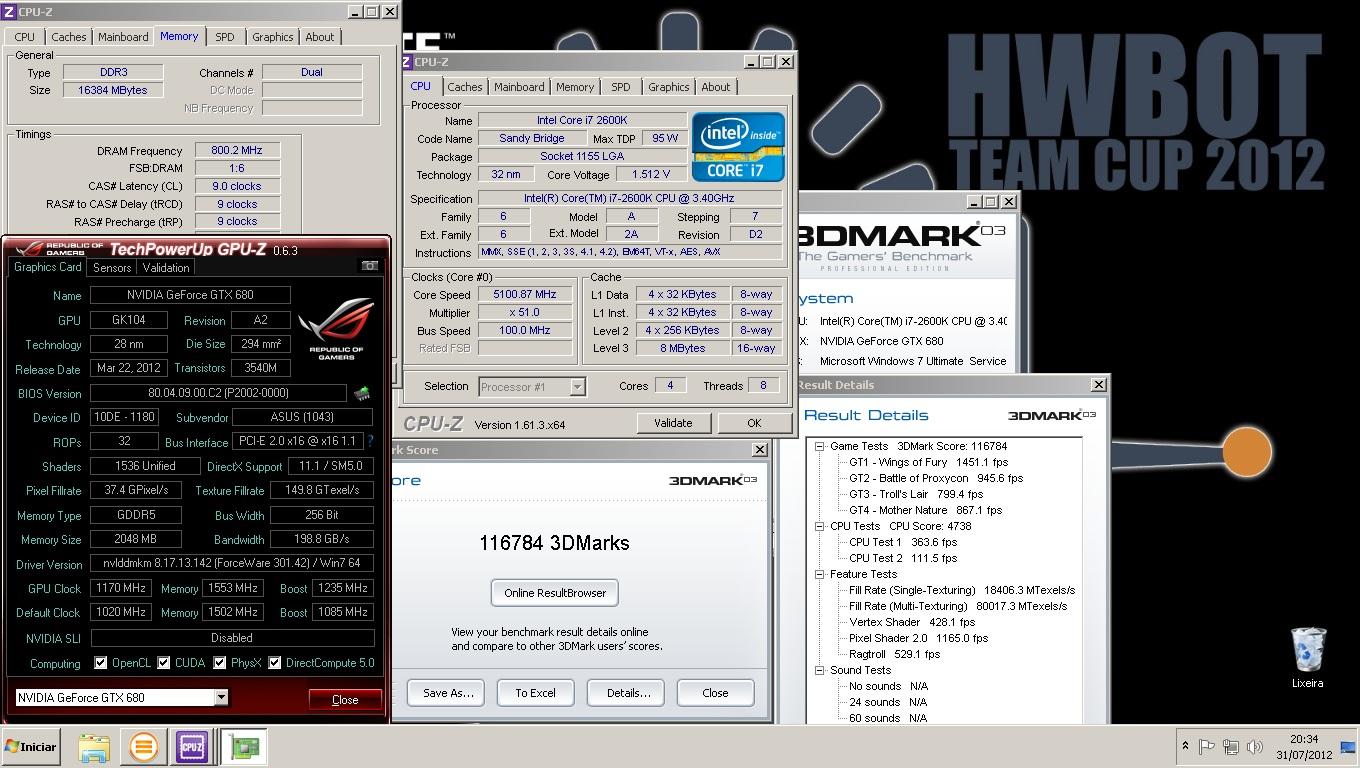This screenshot has height=768, width=1360.
Task: Click the DRAM Frequency 800.2 MHz field
Action: pyautogui.click(x=237, y=151)
